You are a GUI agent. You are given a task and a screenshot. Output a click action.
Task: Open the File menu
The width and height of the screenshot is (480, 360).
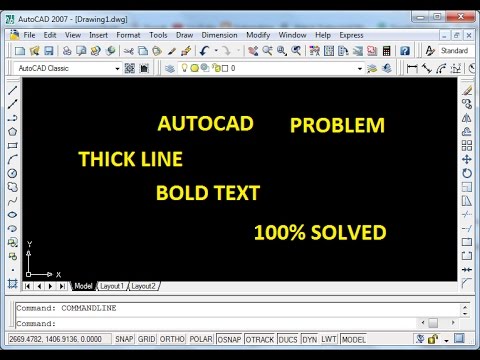[x=29, y=35]
